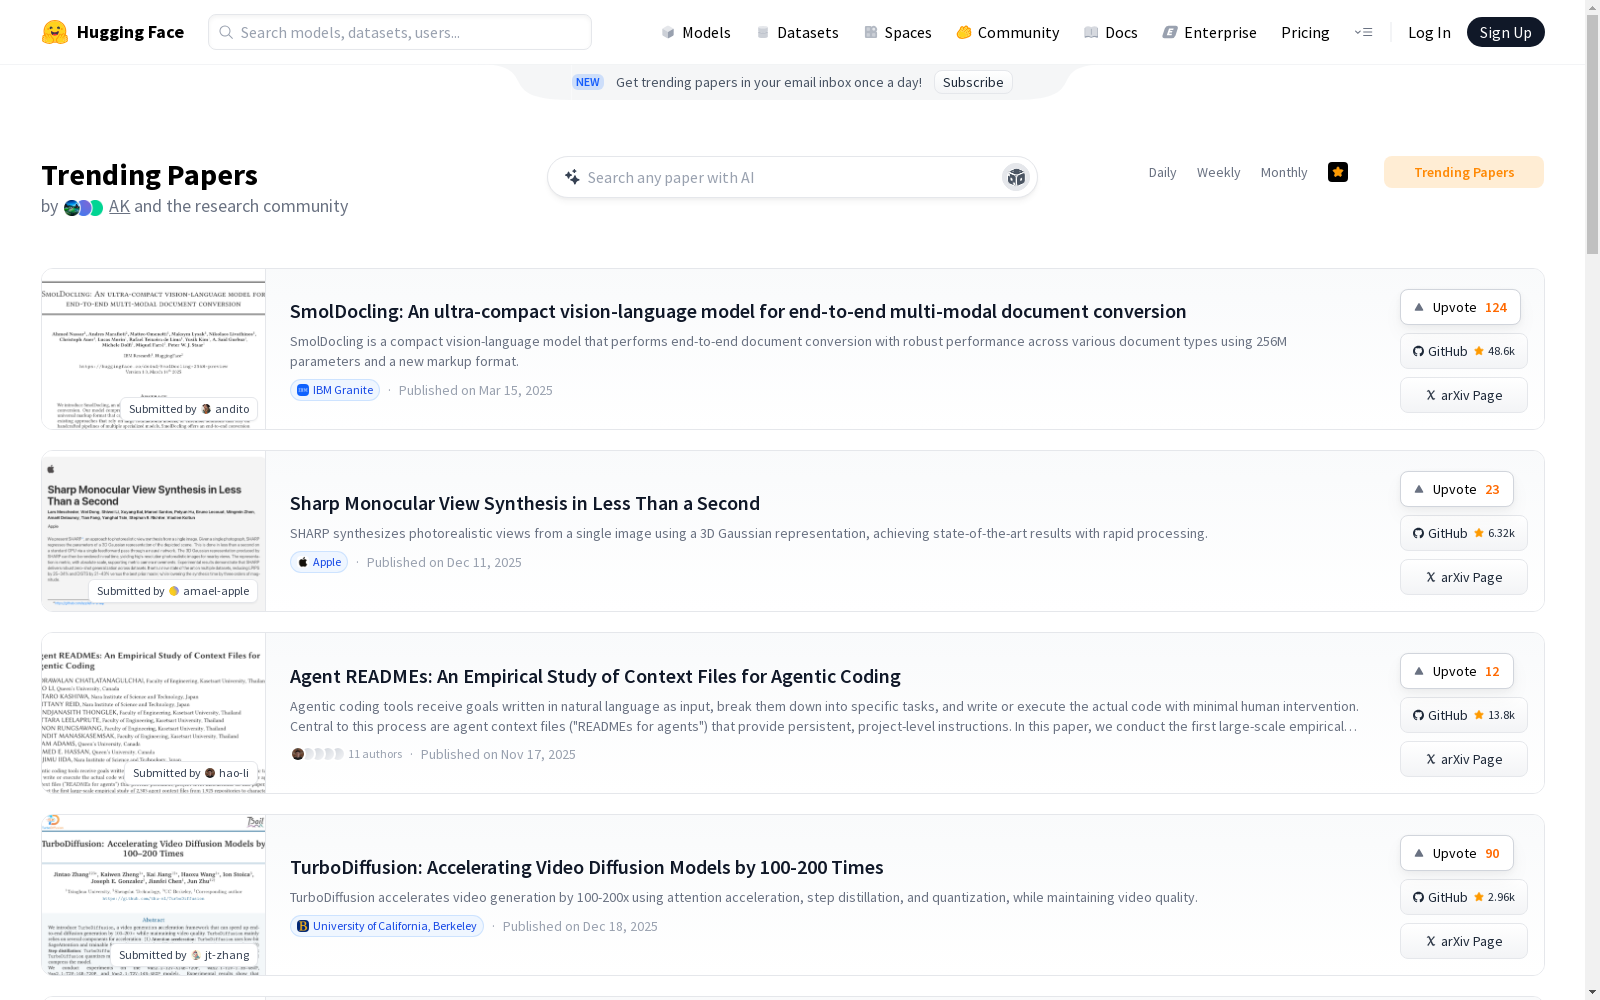This screenshot has height=1000, width=1600.
Task: Upvote the Agent READMEs paper
Action: (x=1457, y=671)
